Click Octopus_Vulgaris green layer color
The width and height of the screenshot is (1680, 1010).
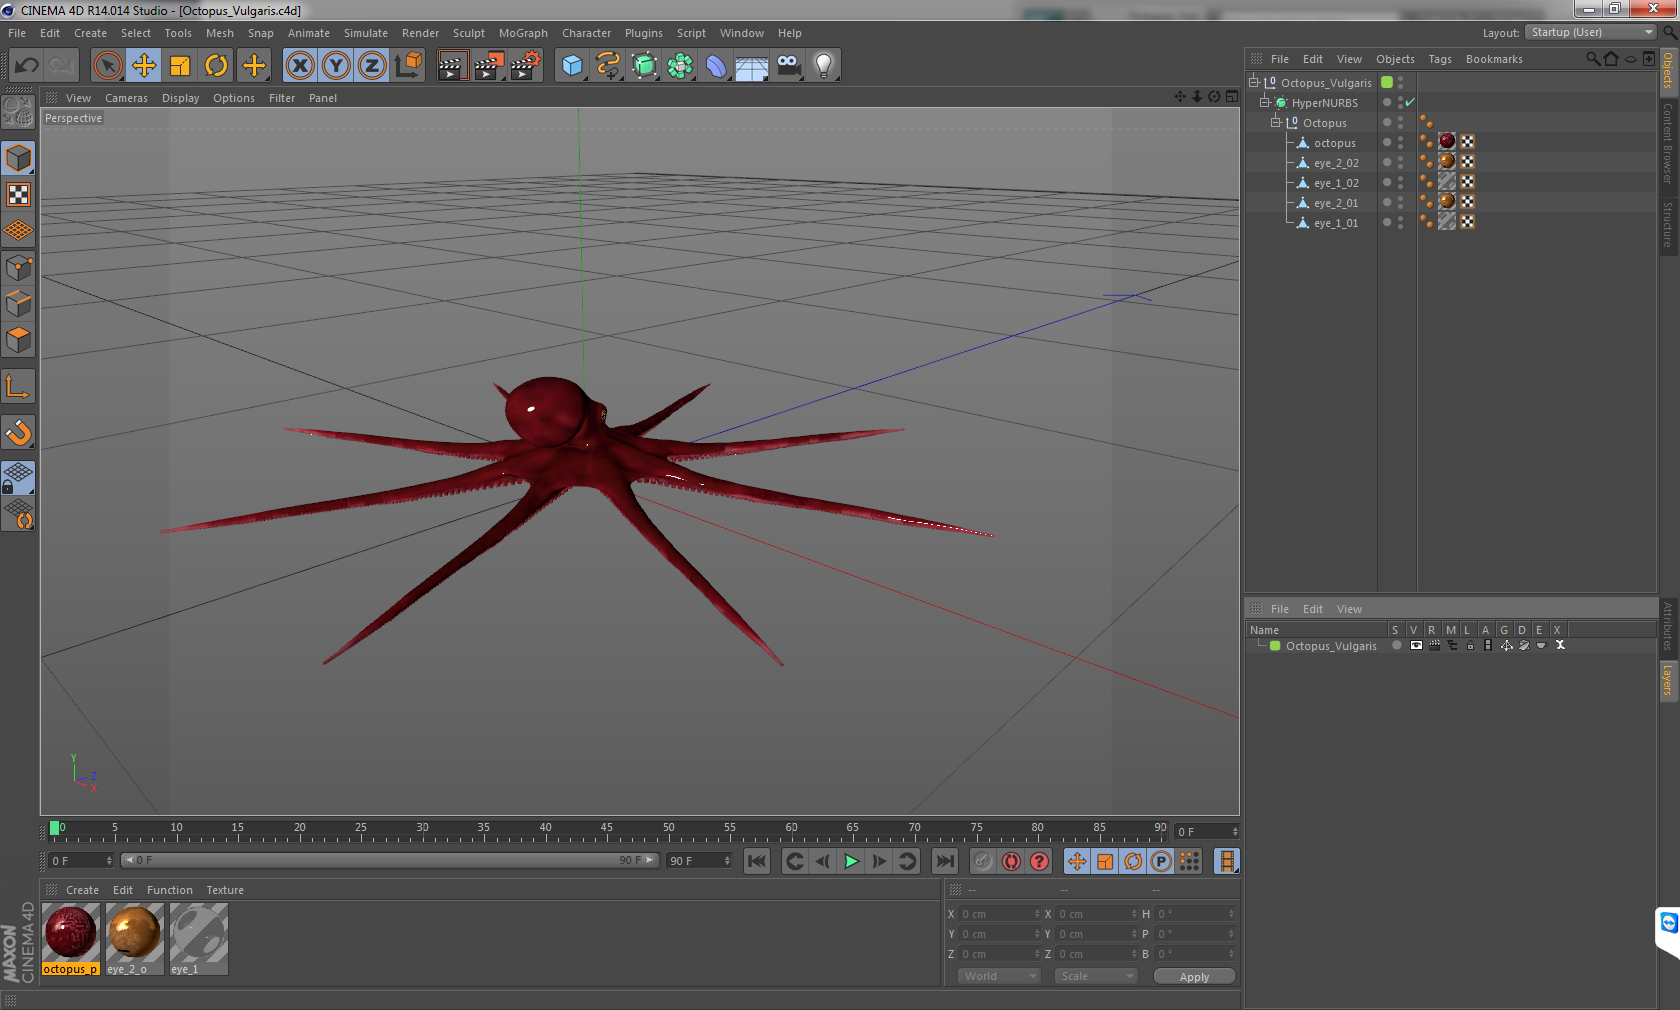1387,82
